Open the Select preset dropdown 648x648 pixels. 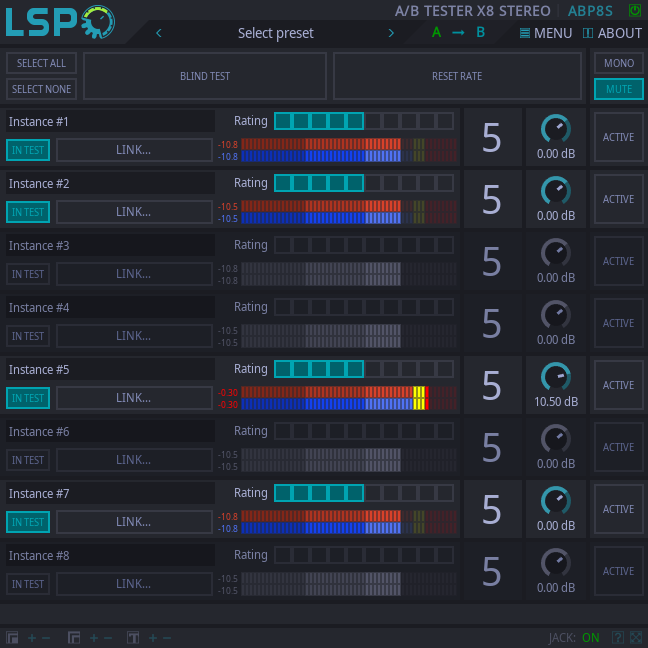click(275, 33)
